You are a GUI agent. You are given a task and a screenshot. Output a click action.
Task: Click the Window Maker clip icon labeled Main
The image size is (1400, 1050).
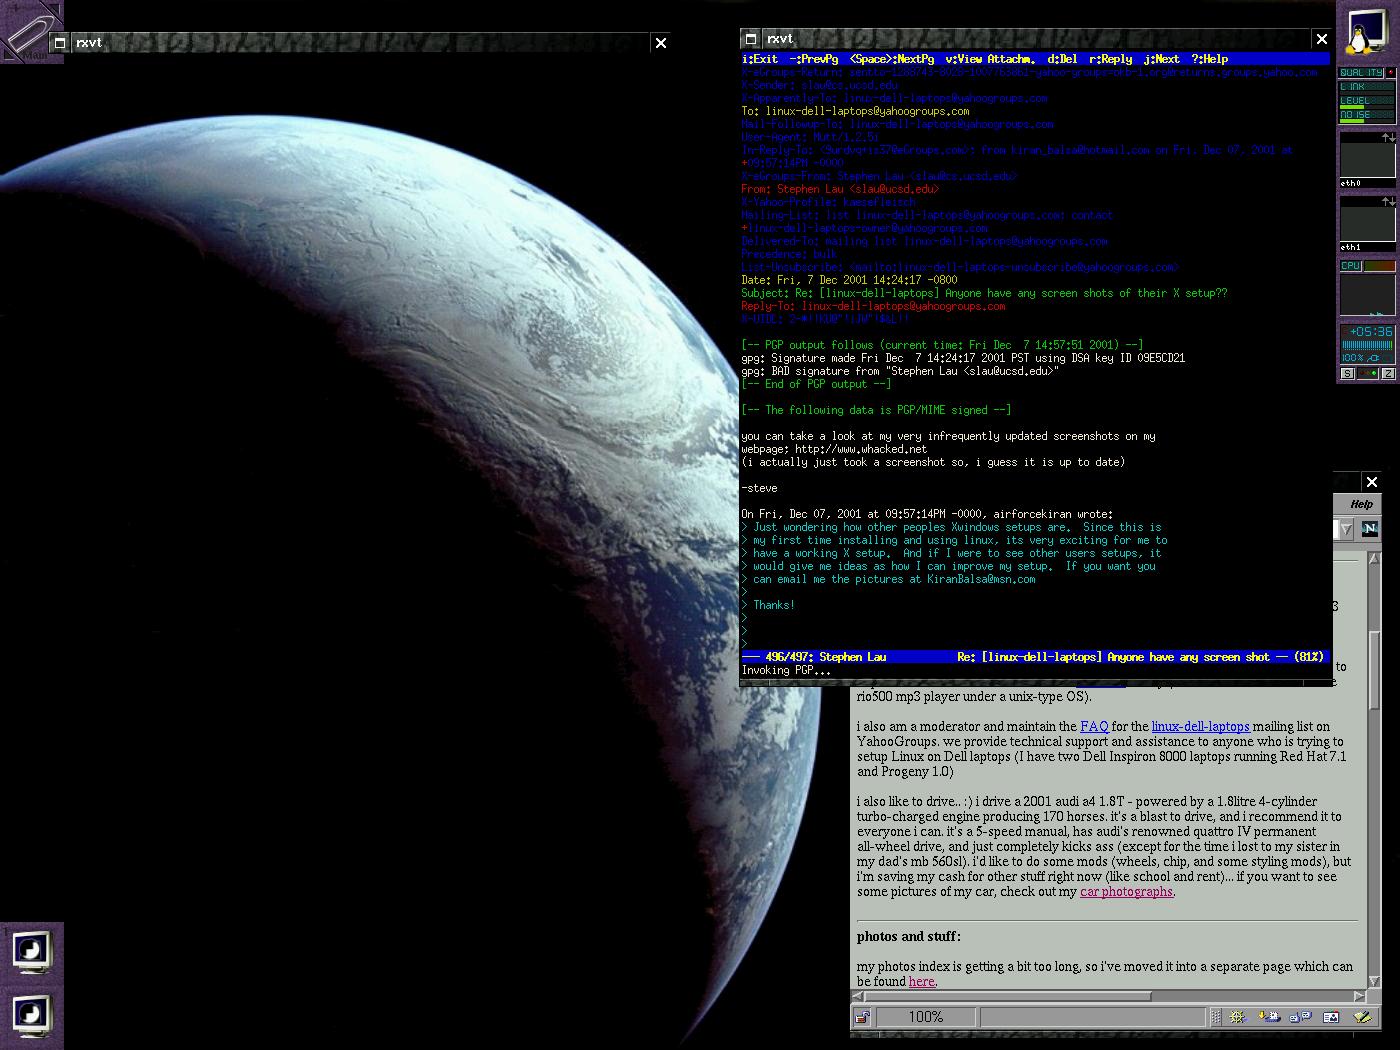pos(31,32)
